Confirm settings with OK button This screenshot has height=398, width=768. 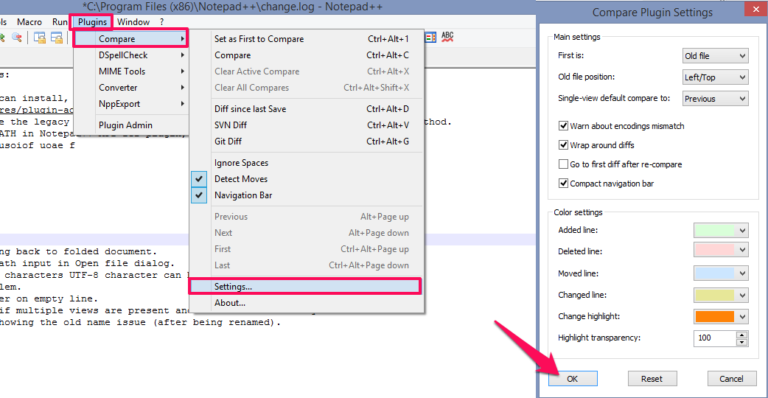click(x=573, y=378)
